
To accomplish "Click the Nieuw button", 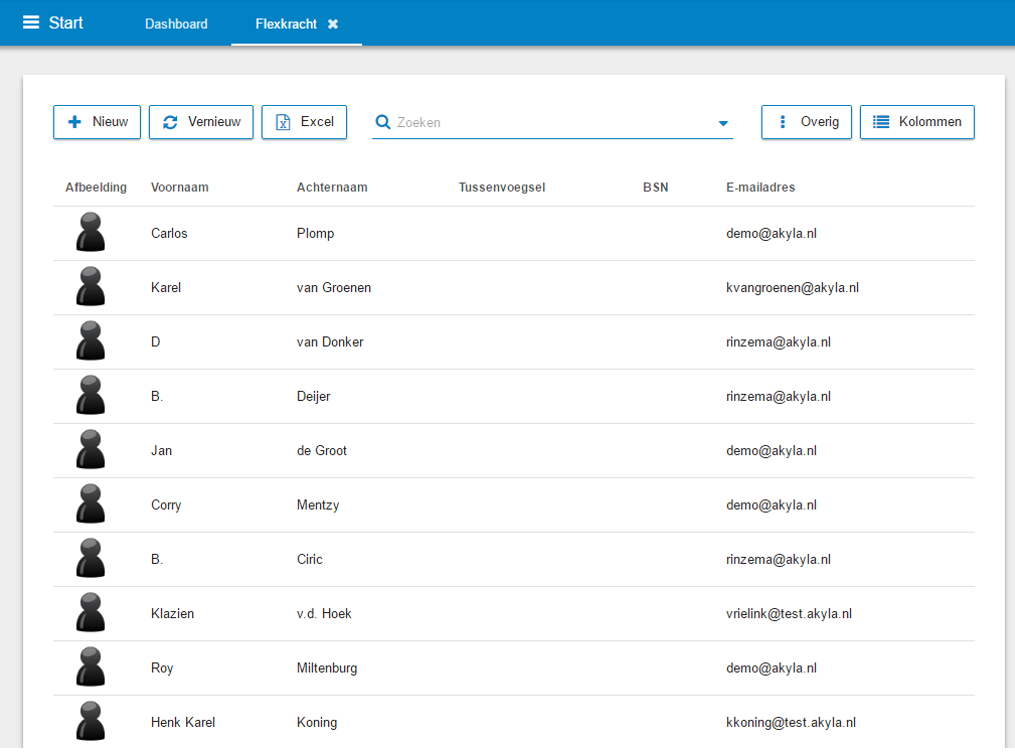I will coord(97,122).
